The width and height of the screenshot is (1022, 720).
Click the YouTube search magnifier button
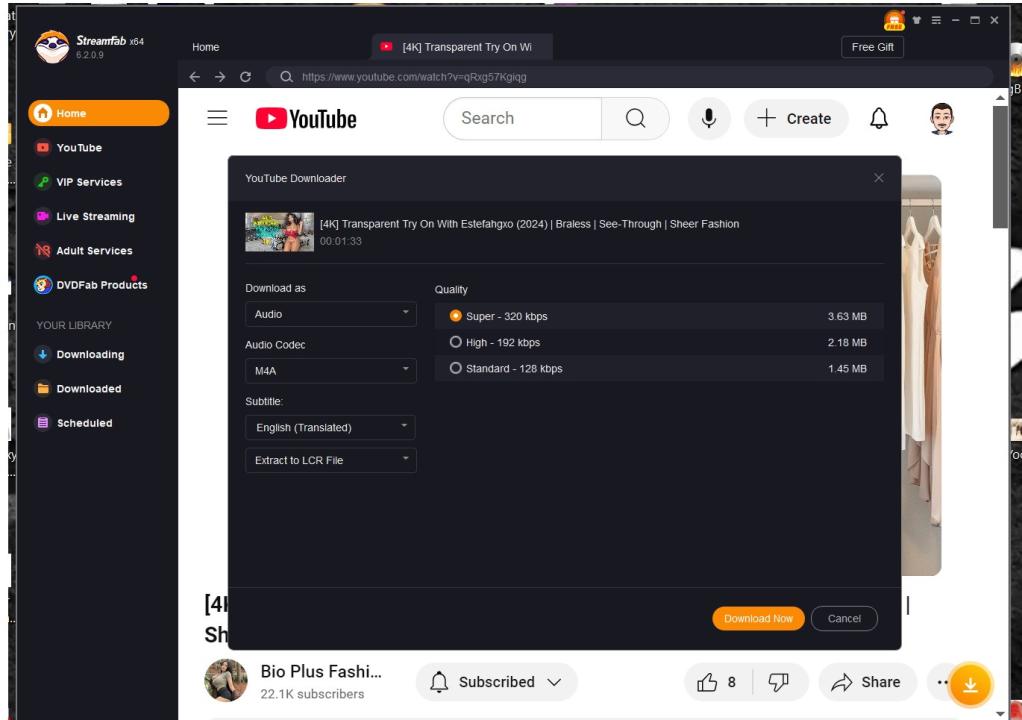[x=635, y=119]
